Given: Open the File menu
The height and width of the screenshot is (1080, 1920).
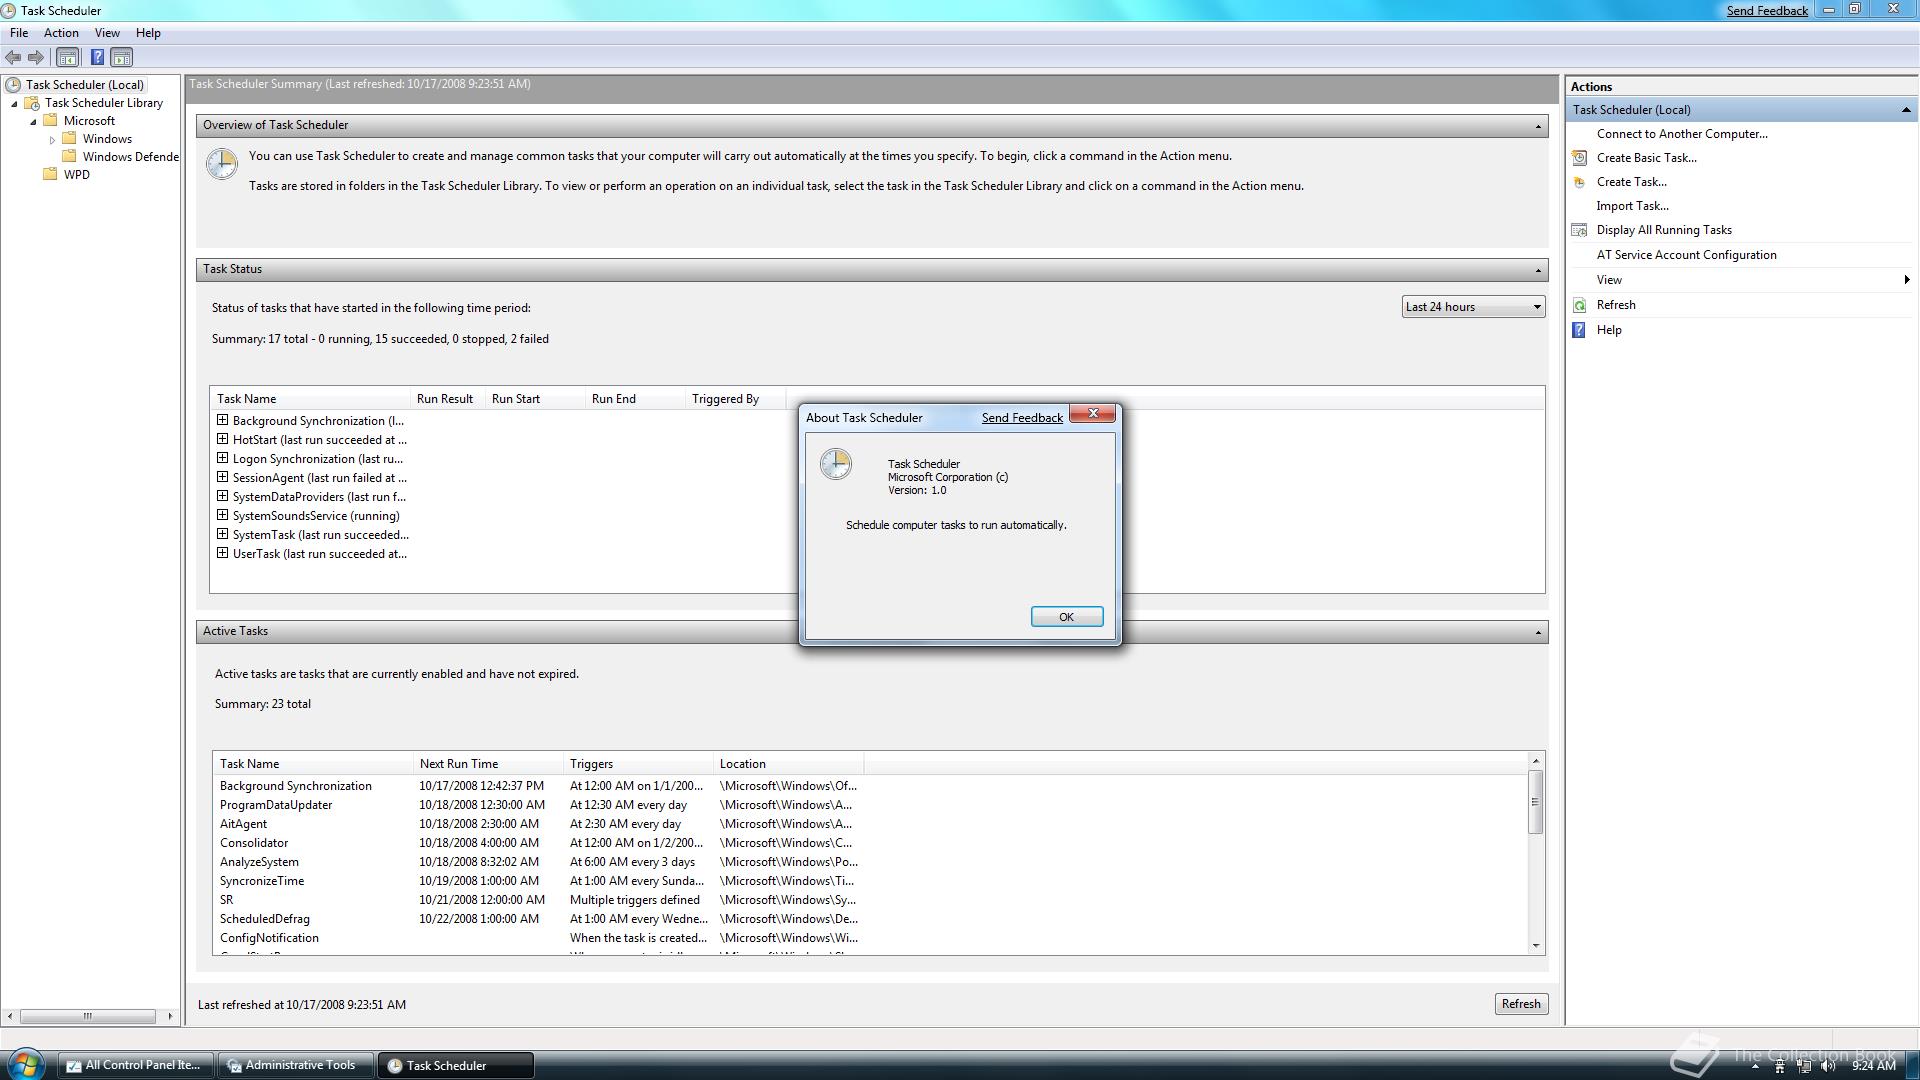Looking at the screenshot, I should 19,33.
